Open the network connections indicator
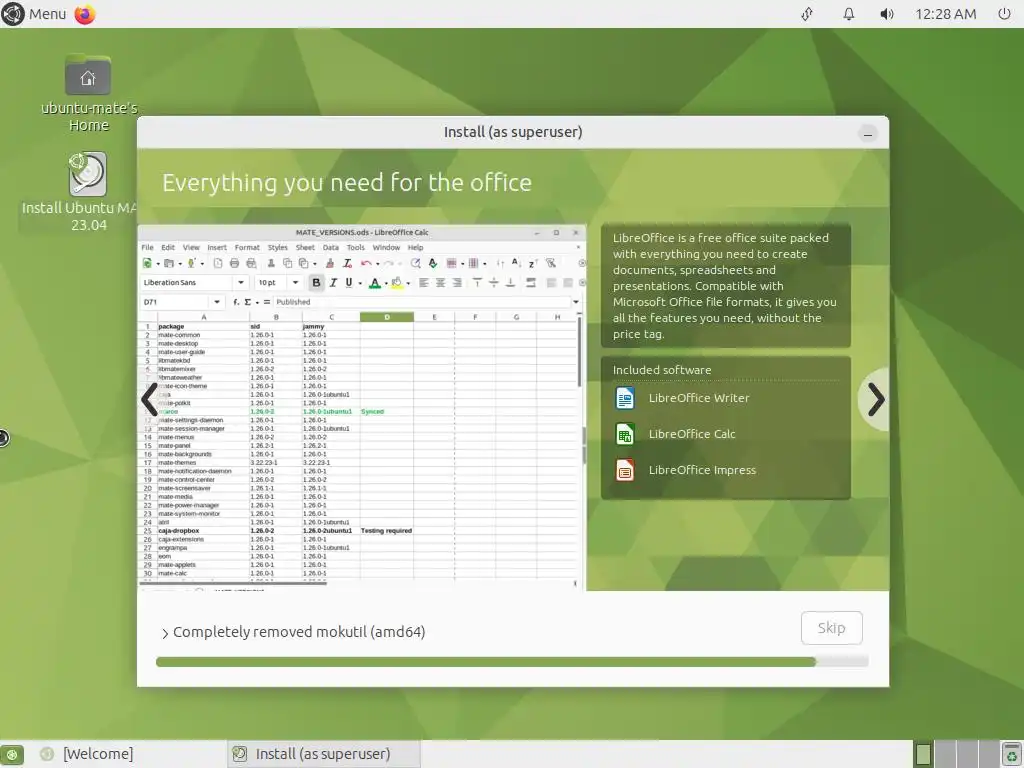1024x768 pixels. coord(807,14)
